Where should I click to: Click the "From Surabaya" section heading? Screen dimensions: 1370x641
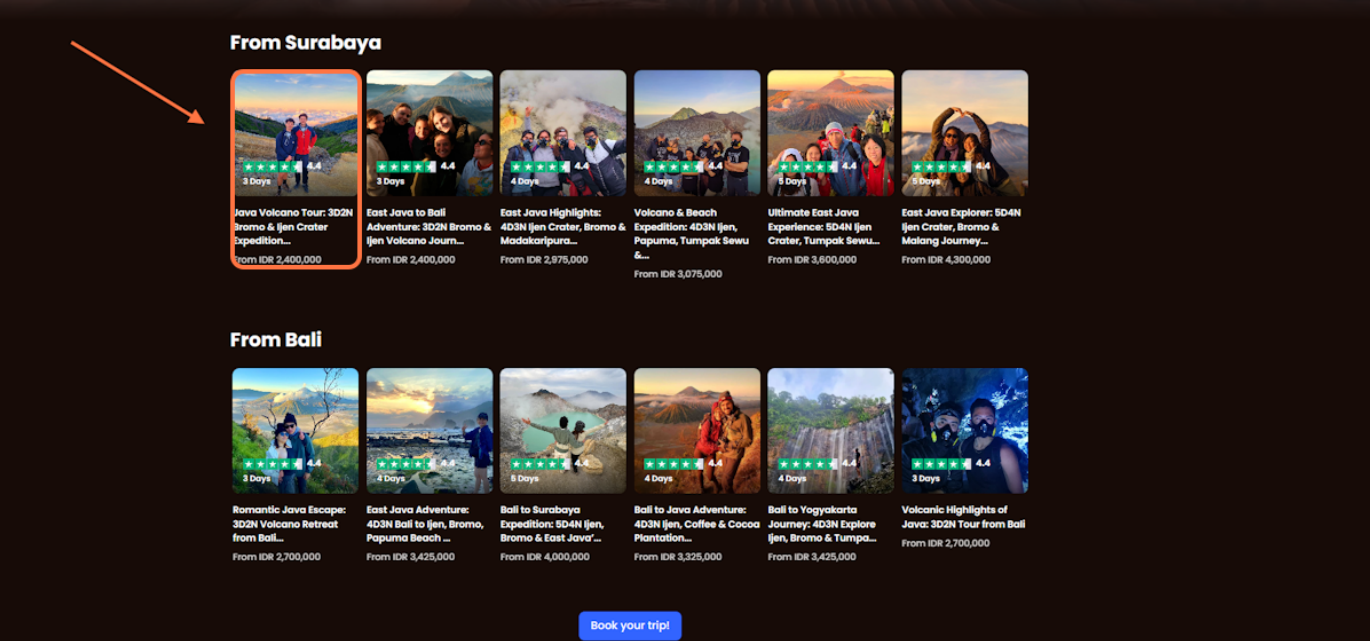click(305, 42)
